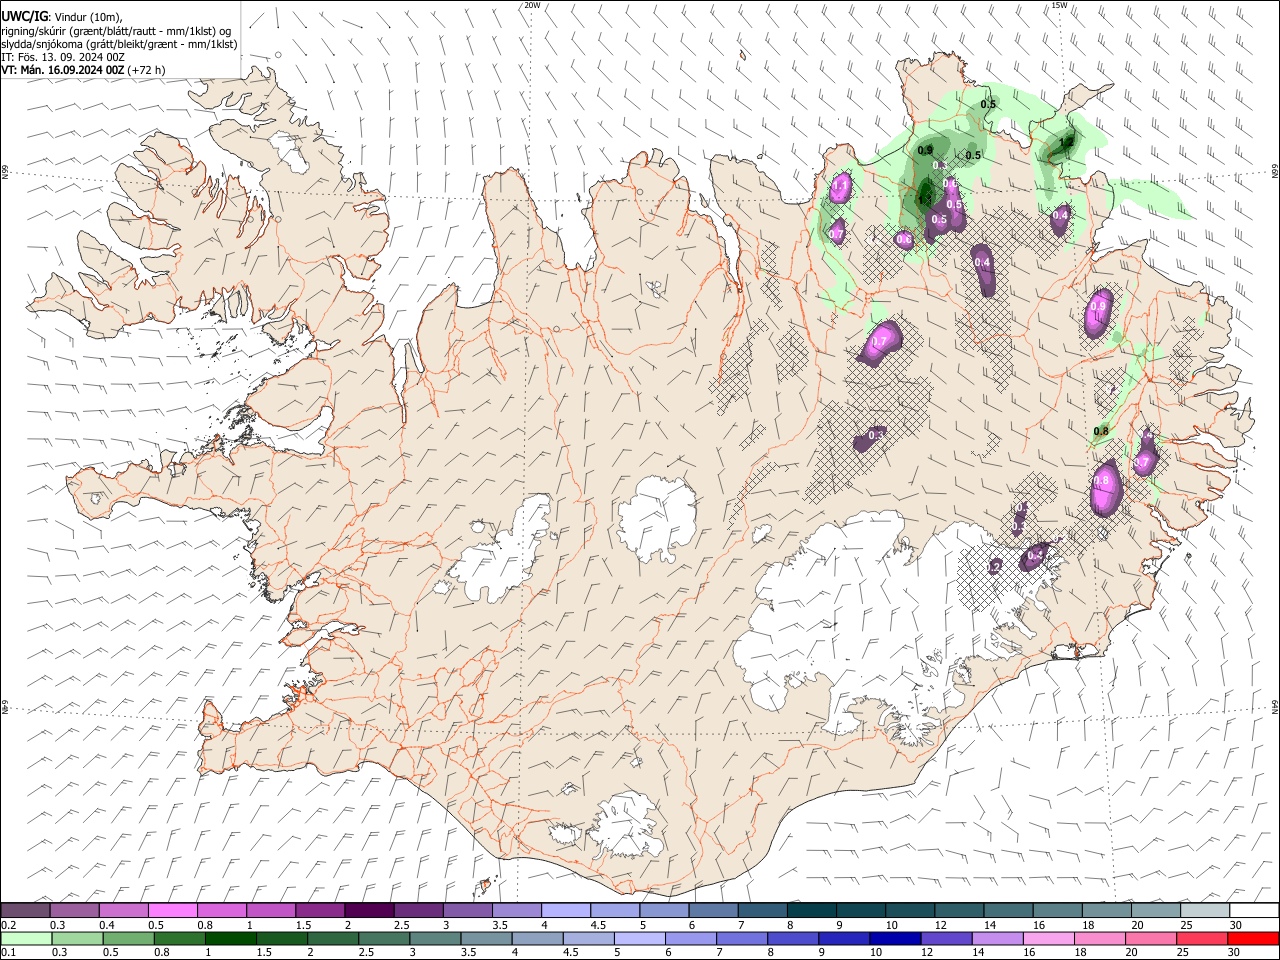Click the white swatch ending the upper snow scale
This screenshot has height=960, width=1280.
point(1255,911)
